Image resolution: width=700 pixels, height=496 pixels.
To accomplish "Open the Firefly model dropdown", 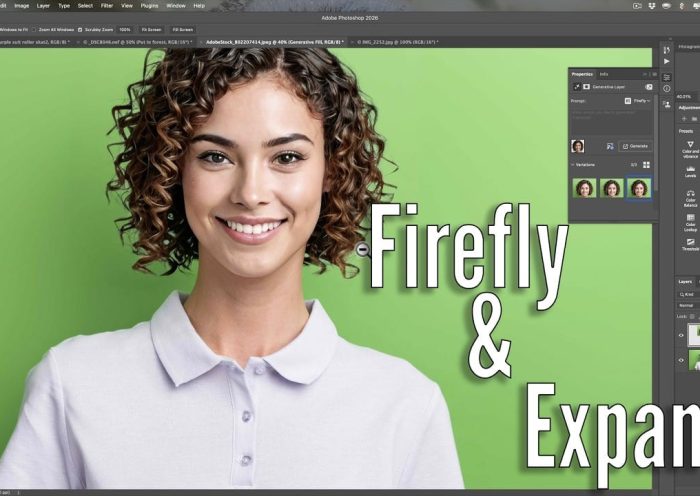I will pyautogui.click(x=640, y=101).
